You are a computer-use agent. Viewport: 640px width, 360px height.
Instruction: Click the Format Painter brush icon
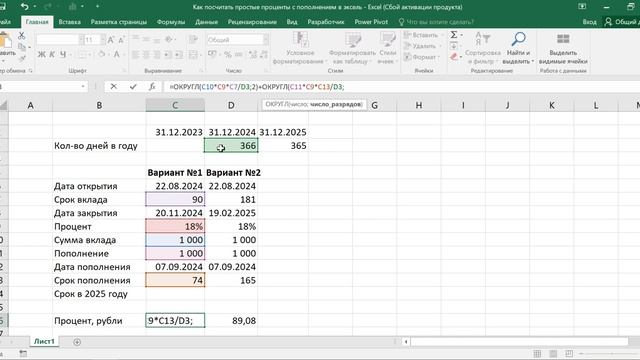point(22,59)
